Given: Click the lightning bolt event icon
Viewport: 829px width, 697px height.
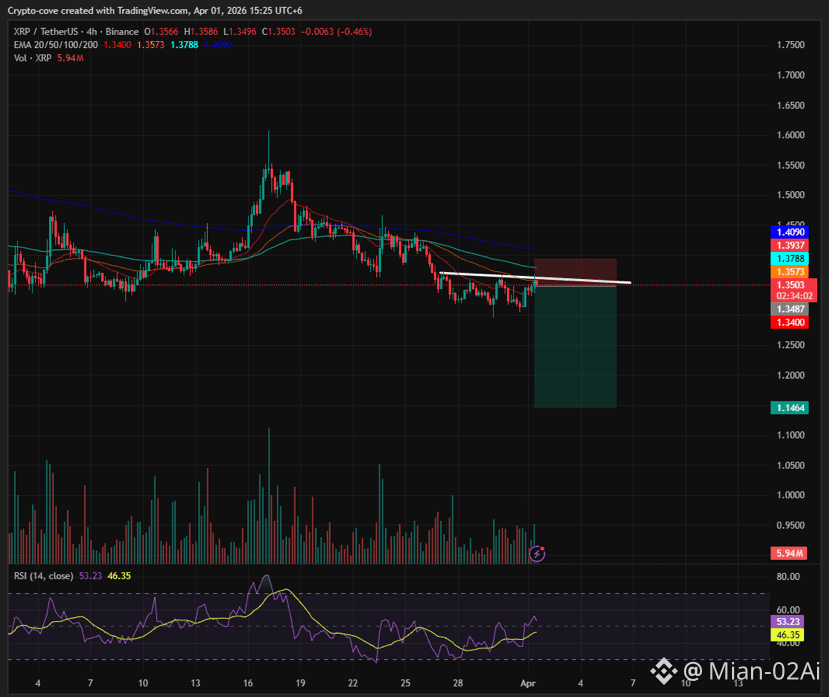Looking at the screenshot, I should coord(537,554).
